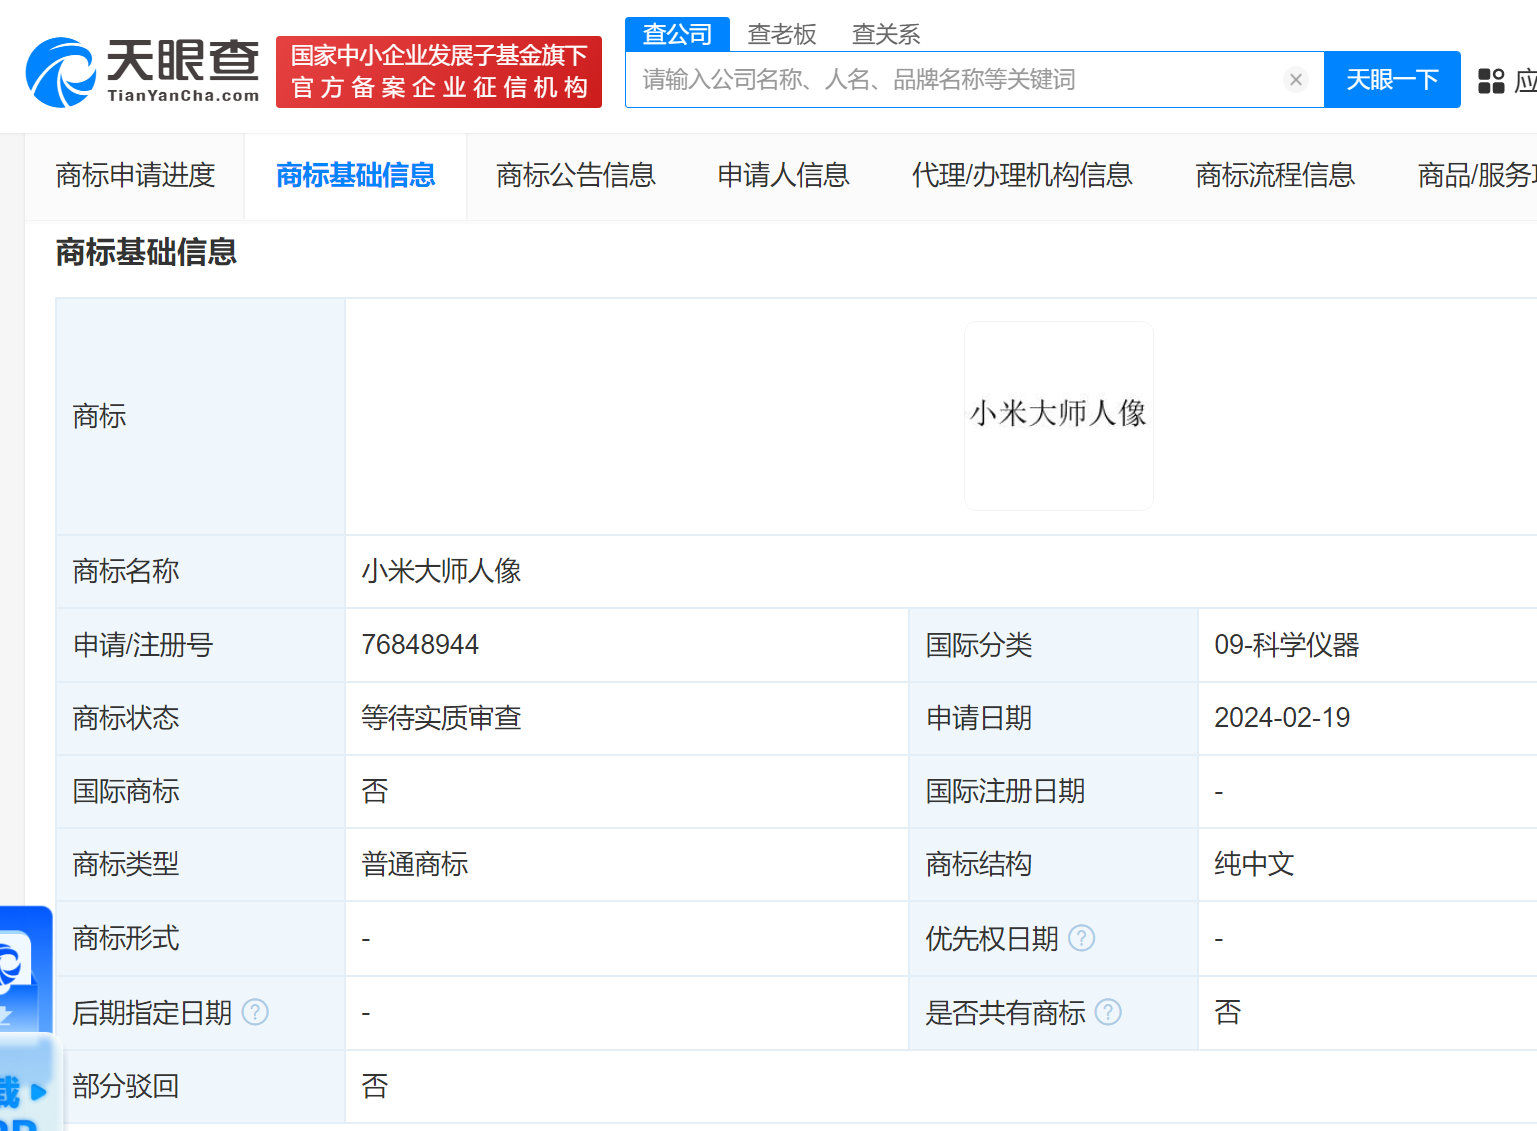1537x1131 pixels.
Task: Click the 商标类型 label cell
Action: 201,864
